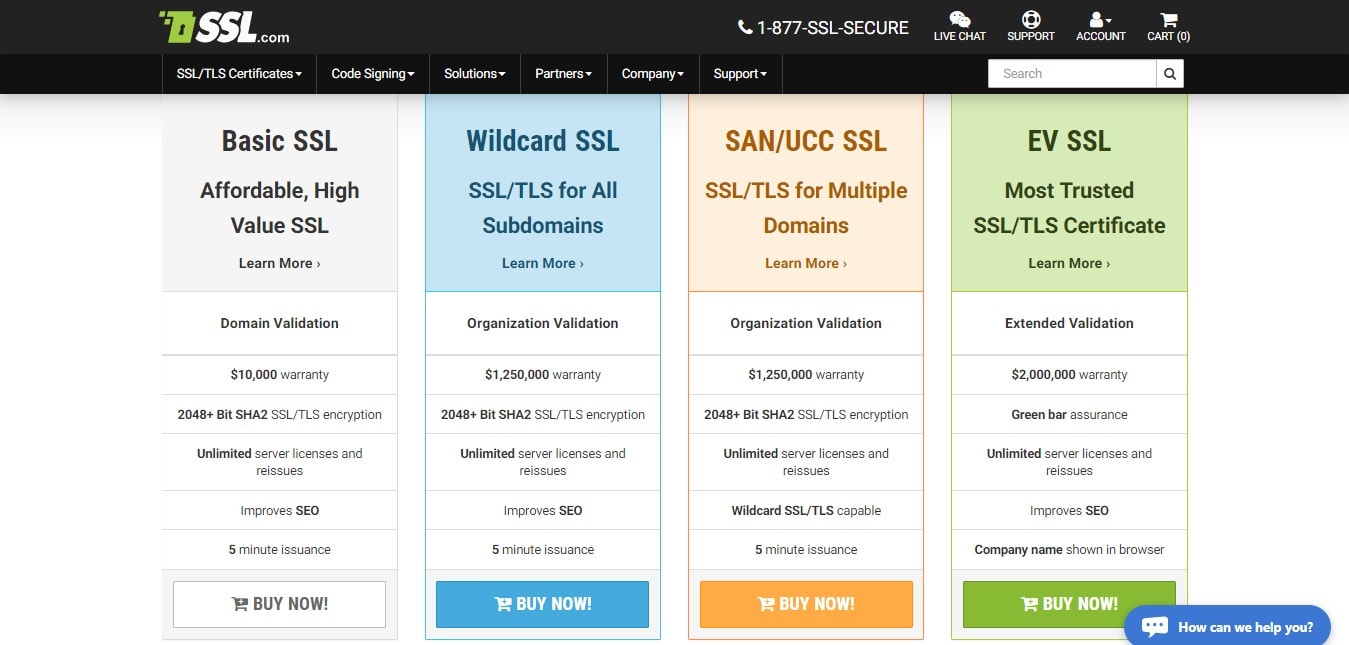Image resolution: width=1349 pixels, height=645 pixels.
Task: Click Learn More under Basic SSL
Action: click(280, 263)
